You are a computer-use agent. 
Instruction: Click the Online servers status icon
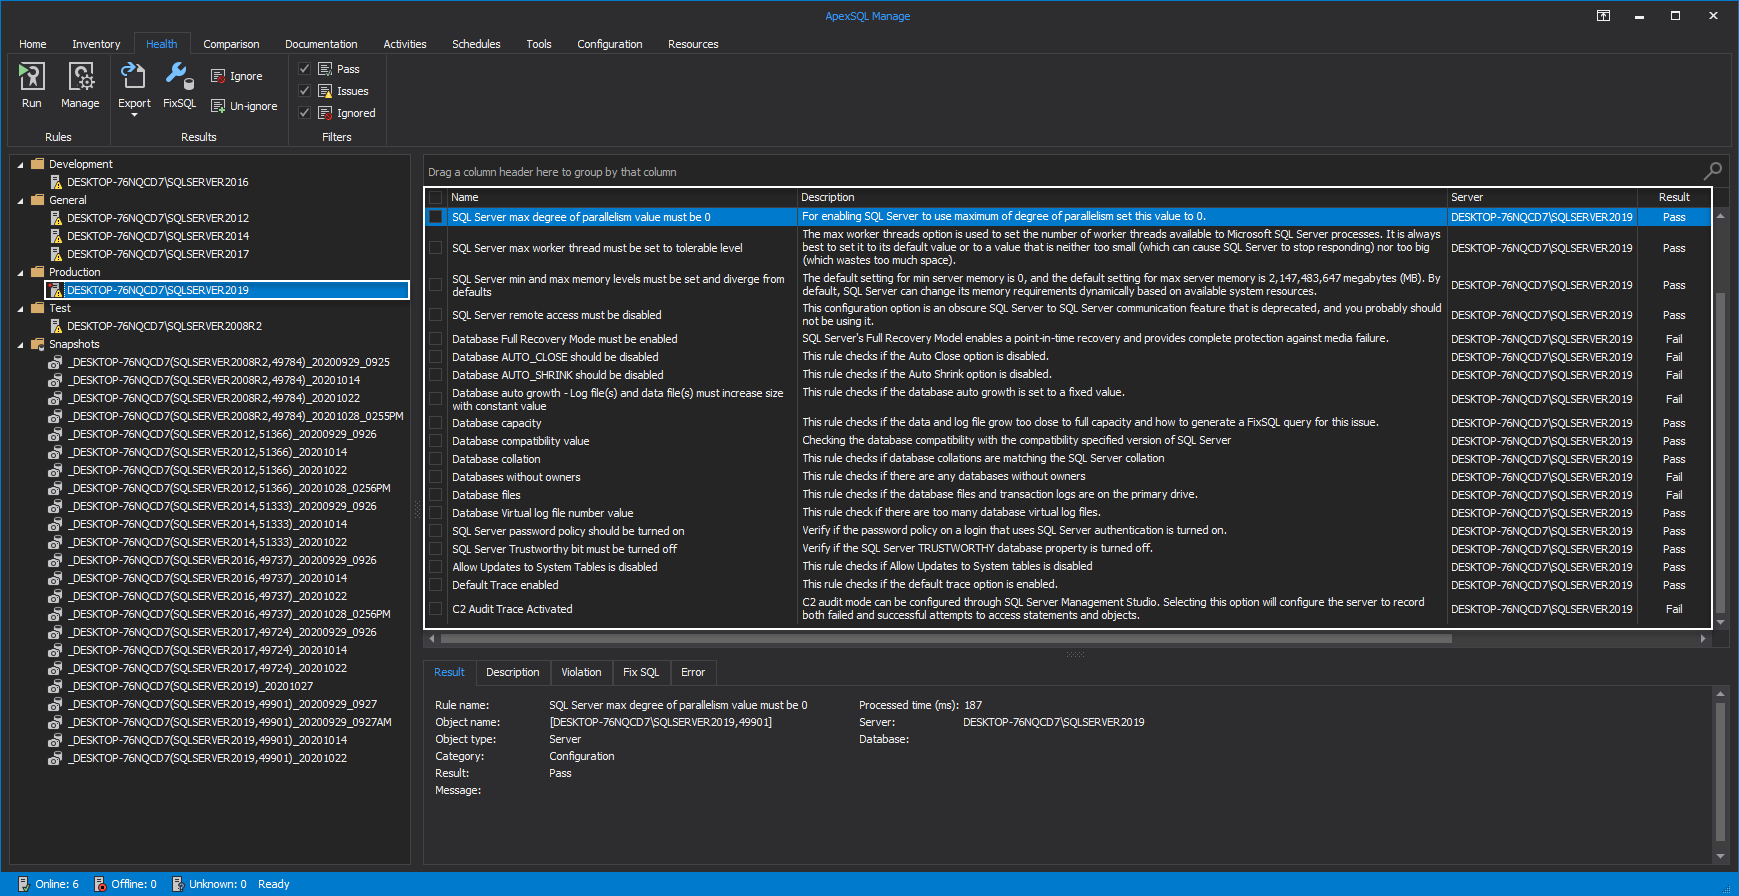pyautogui.click(x=23, y=884)
